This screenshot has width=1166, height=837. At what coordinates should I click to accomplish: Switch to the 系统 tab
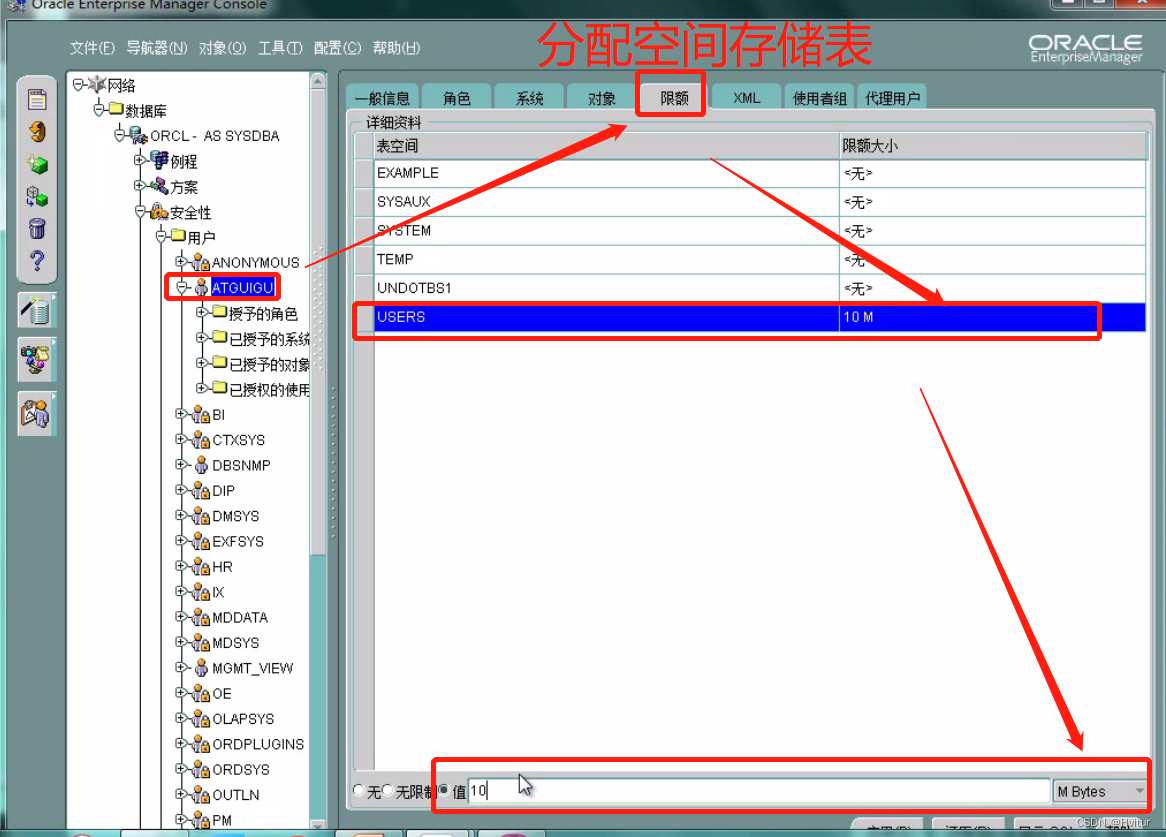529,98
